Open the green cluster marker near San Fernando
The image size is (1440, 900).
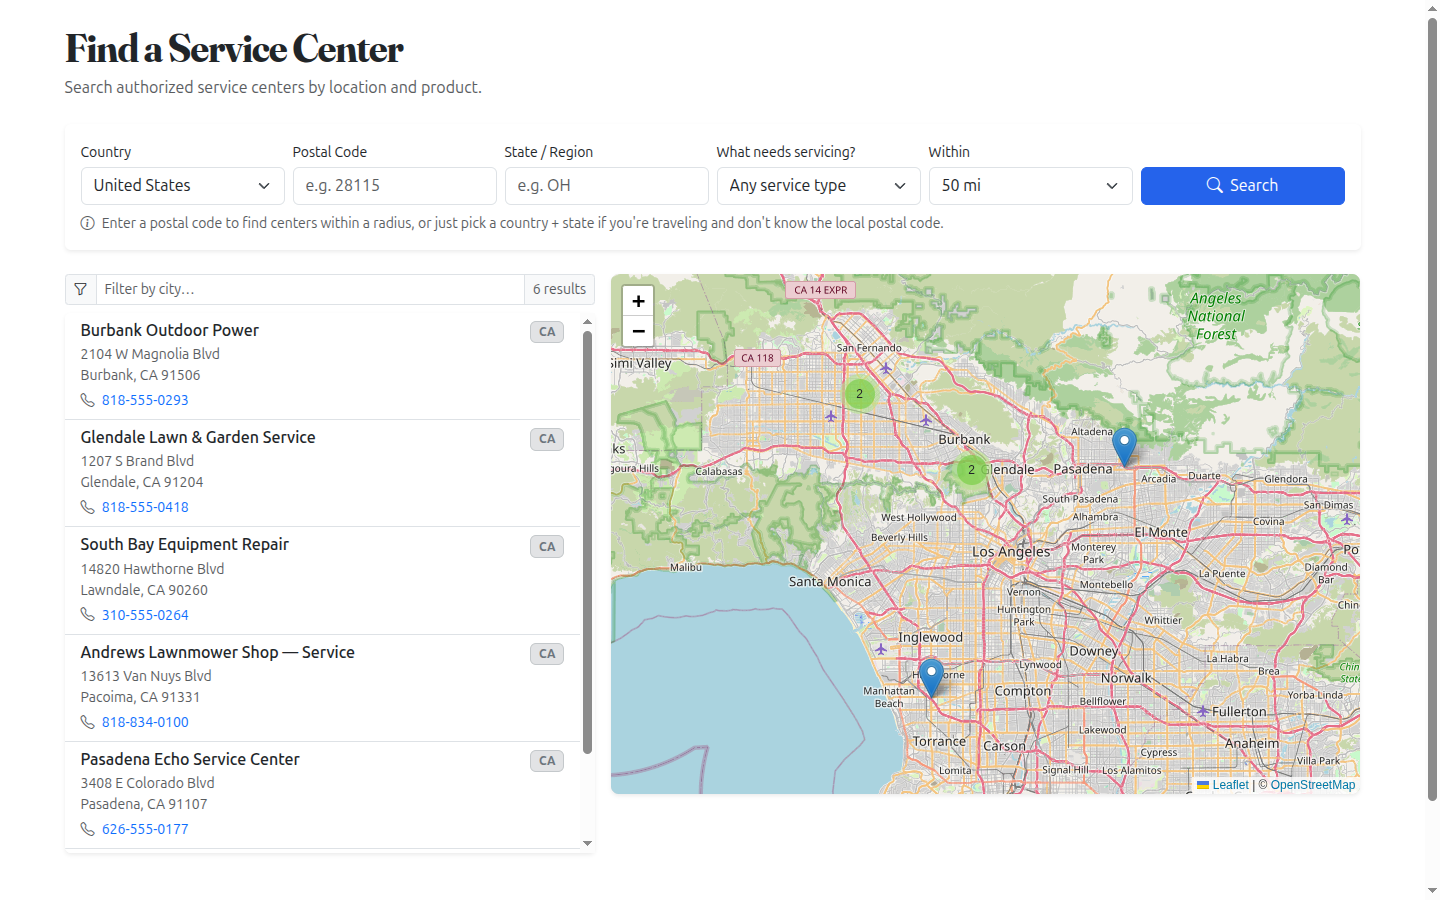(859, 394)
